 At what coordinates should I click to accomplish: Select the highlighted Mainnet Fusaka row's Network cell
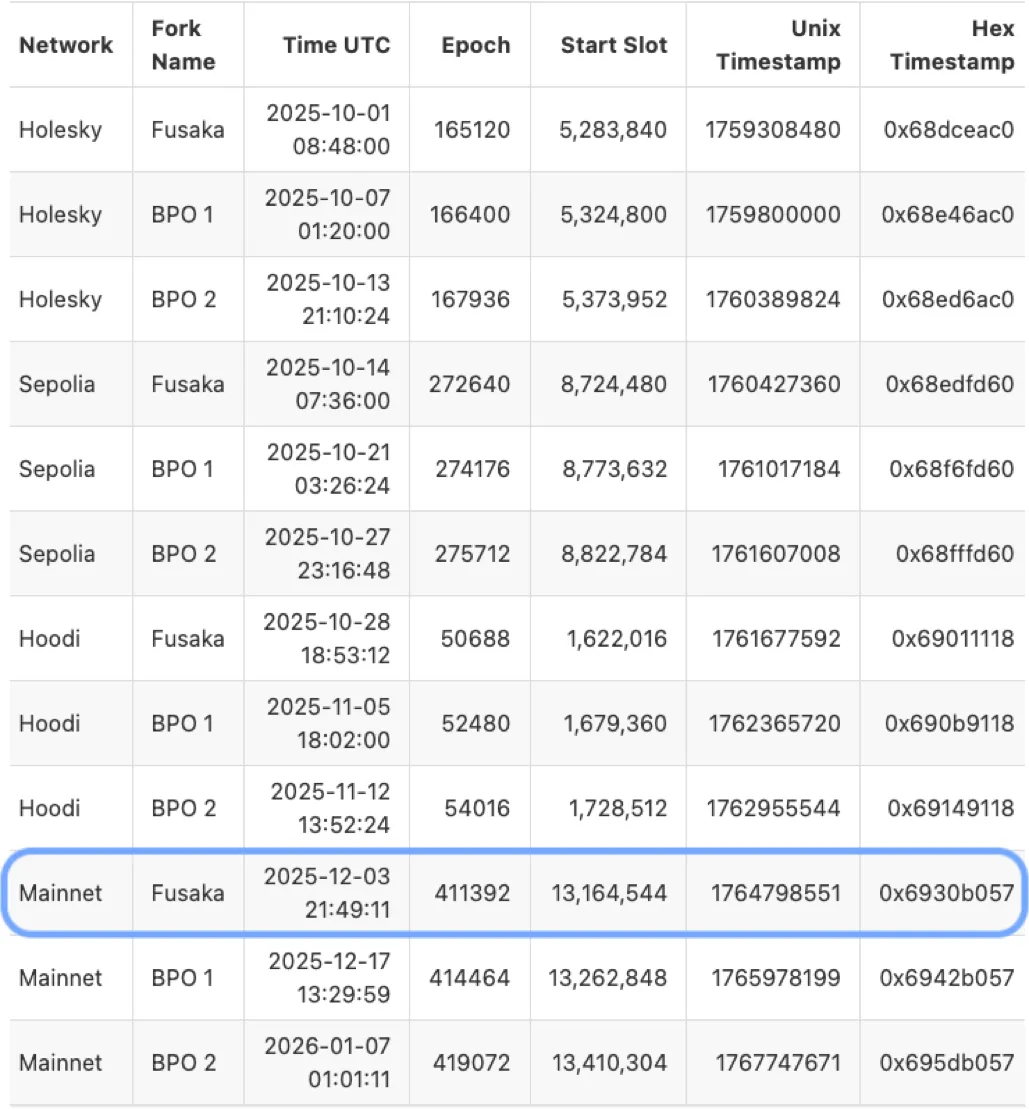[60, 893]
